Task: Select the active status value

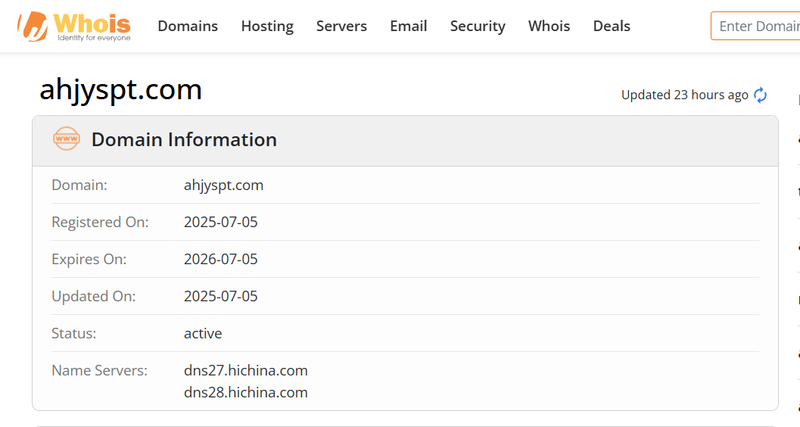Action: [203, 333]
